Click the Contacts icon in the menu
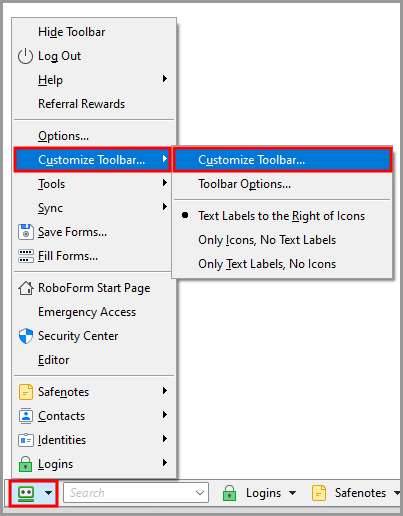Viewport: 403px width, 516px height. (26, 416)
